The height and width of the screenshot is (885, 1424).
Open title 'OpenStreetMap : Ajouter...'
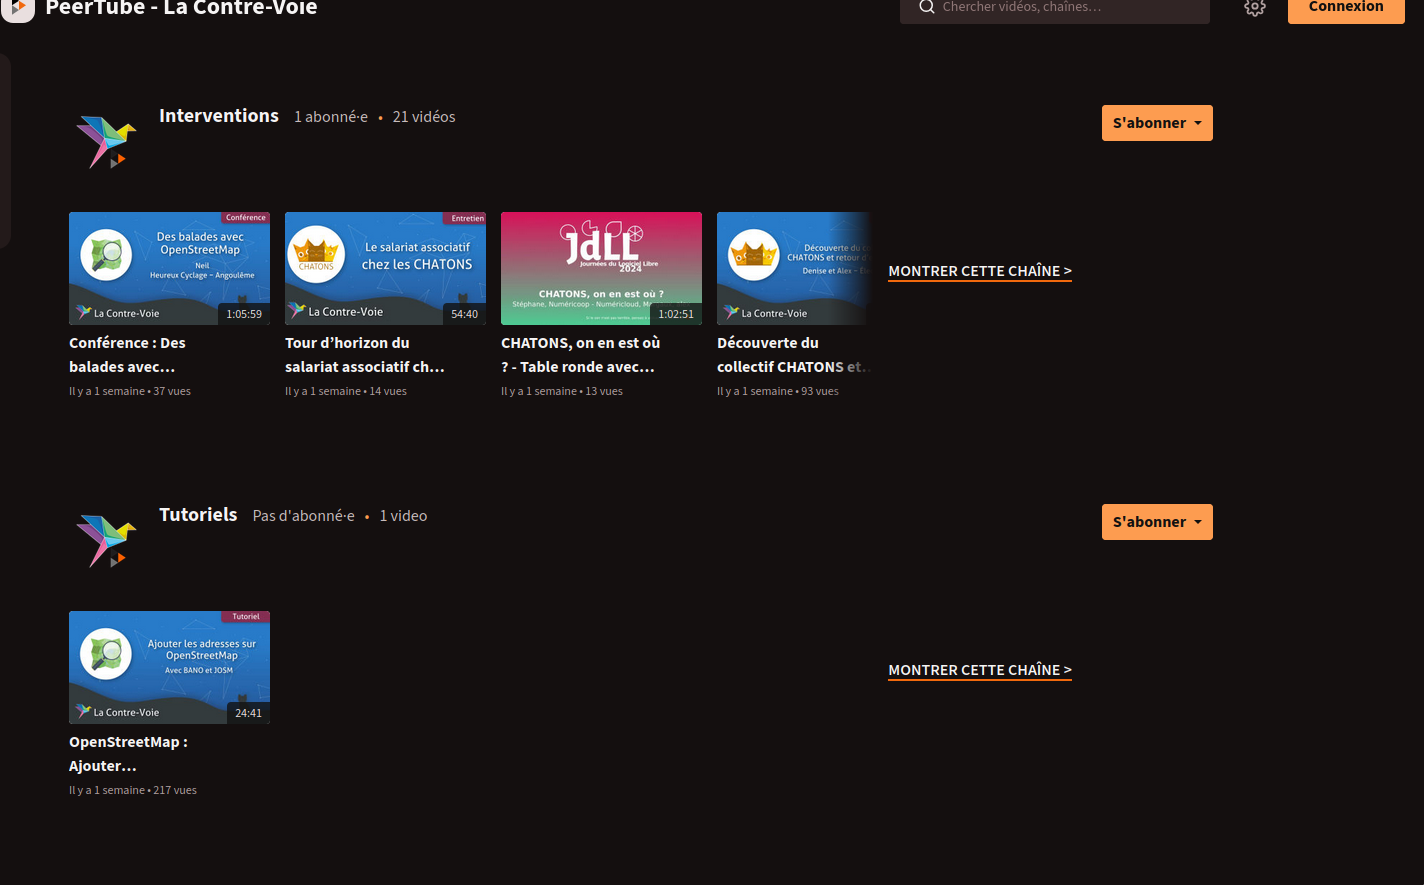pyautogui.click(x=128, y=754)
